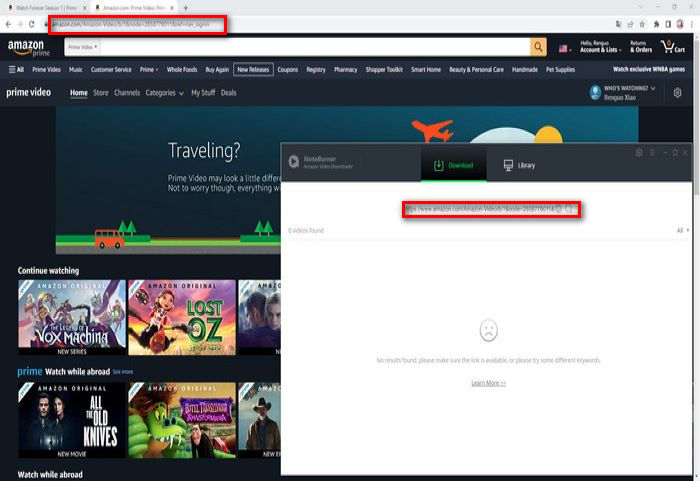The width and height of the screenshot is (700, 481).
Task: Open Prime Video settings gear icon
Action: (x=677, y=92)
